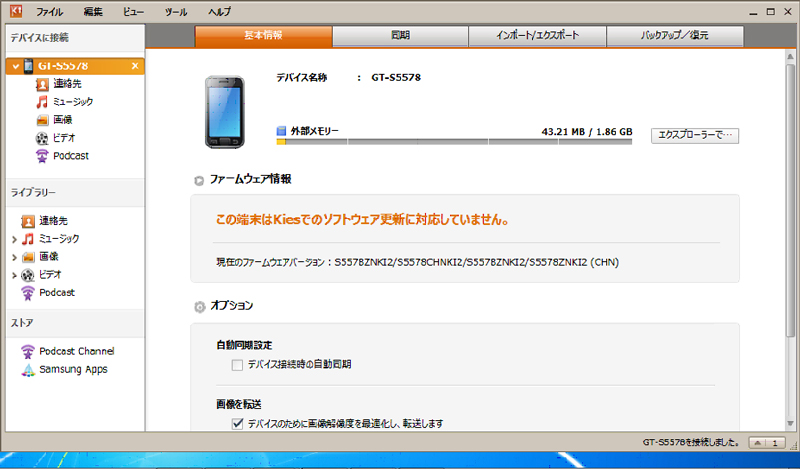Open the 編集 menu
Screen dimensions: 800x469
tap(93, 11)
